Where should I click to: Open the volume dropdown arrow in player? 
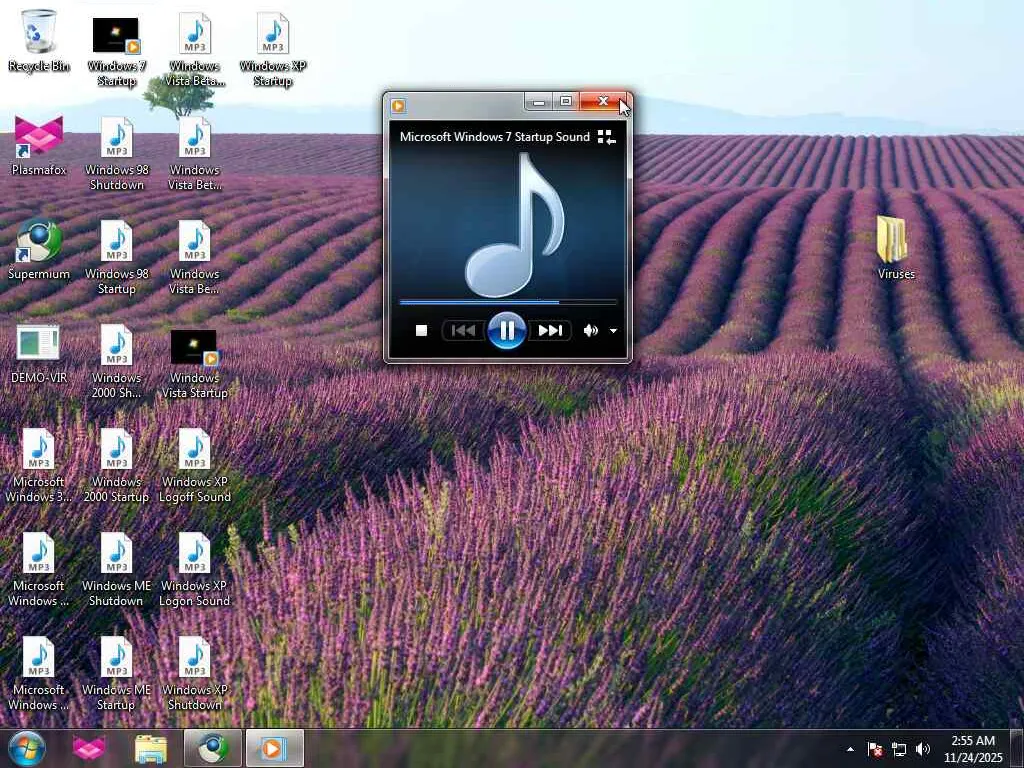[x=613, y=331]
